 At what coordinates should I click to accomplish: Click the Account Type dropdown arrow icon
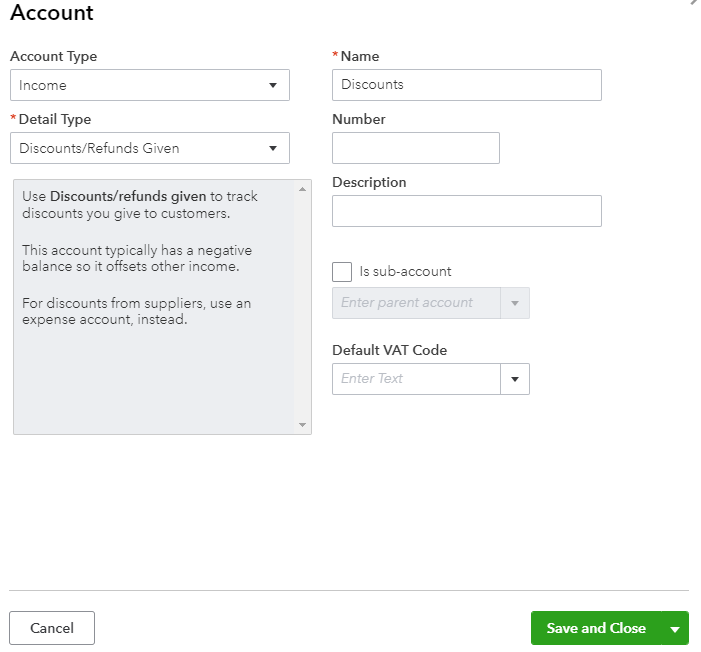click(273, 85)
